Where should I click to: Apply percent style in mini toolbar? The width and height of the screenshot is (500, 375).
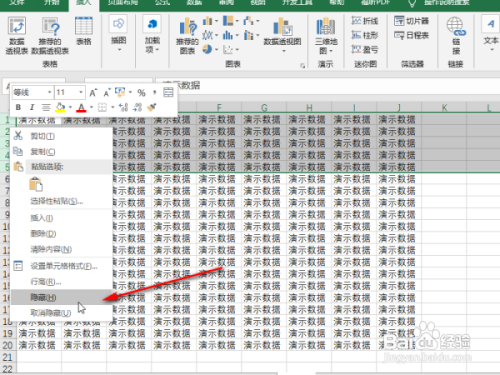141,93
